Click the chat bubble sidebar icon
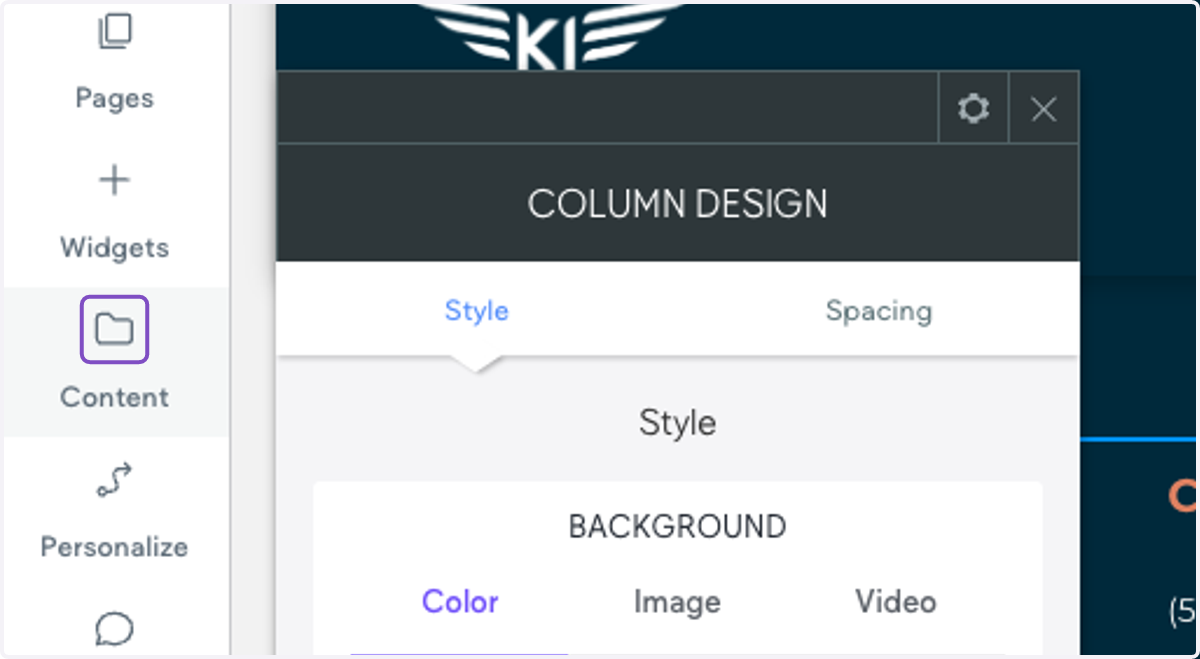The image size is (1200, 659). [114, 630]
